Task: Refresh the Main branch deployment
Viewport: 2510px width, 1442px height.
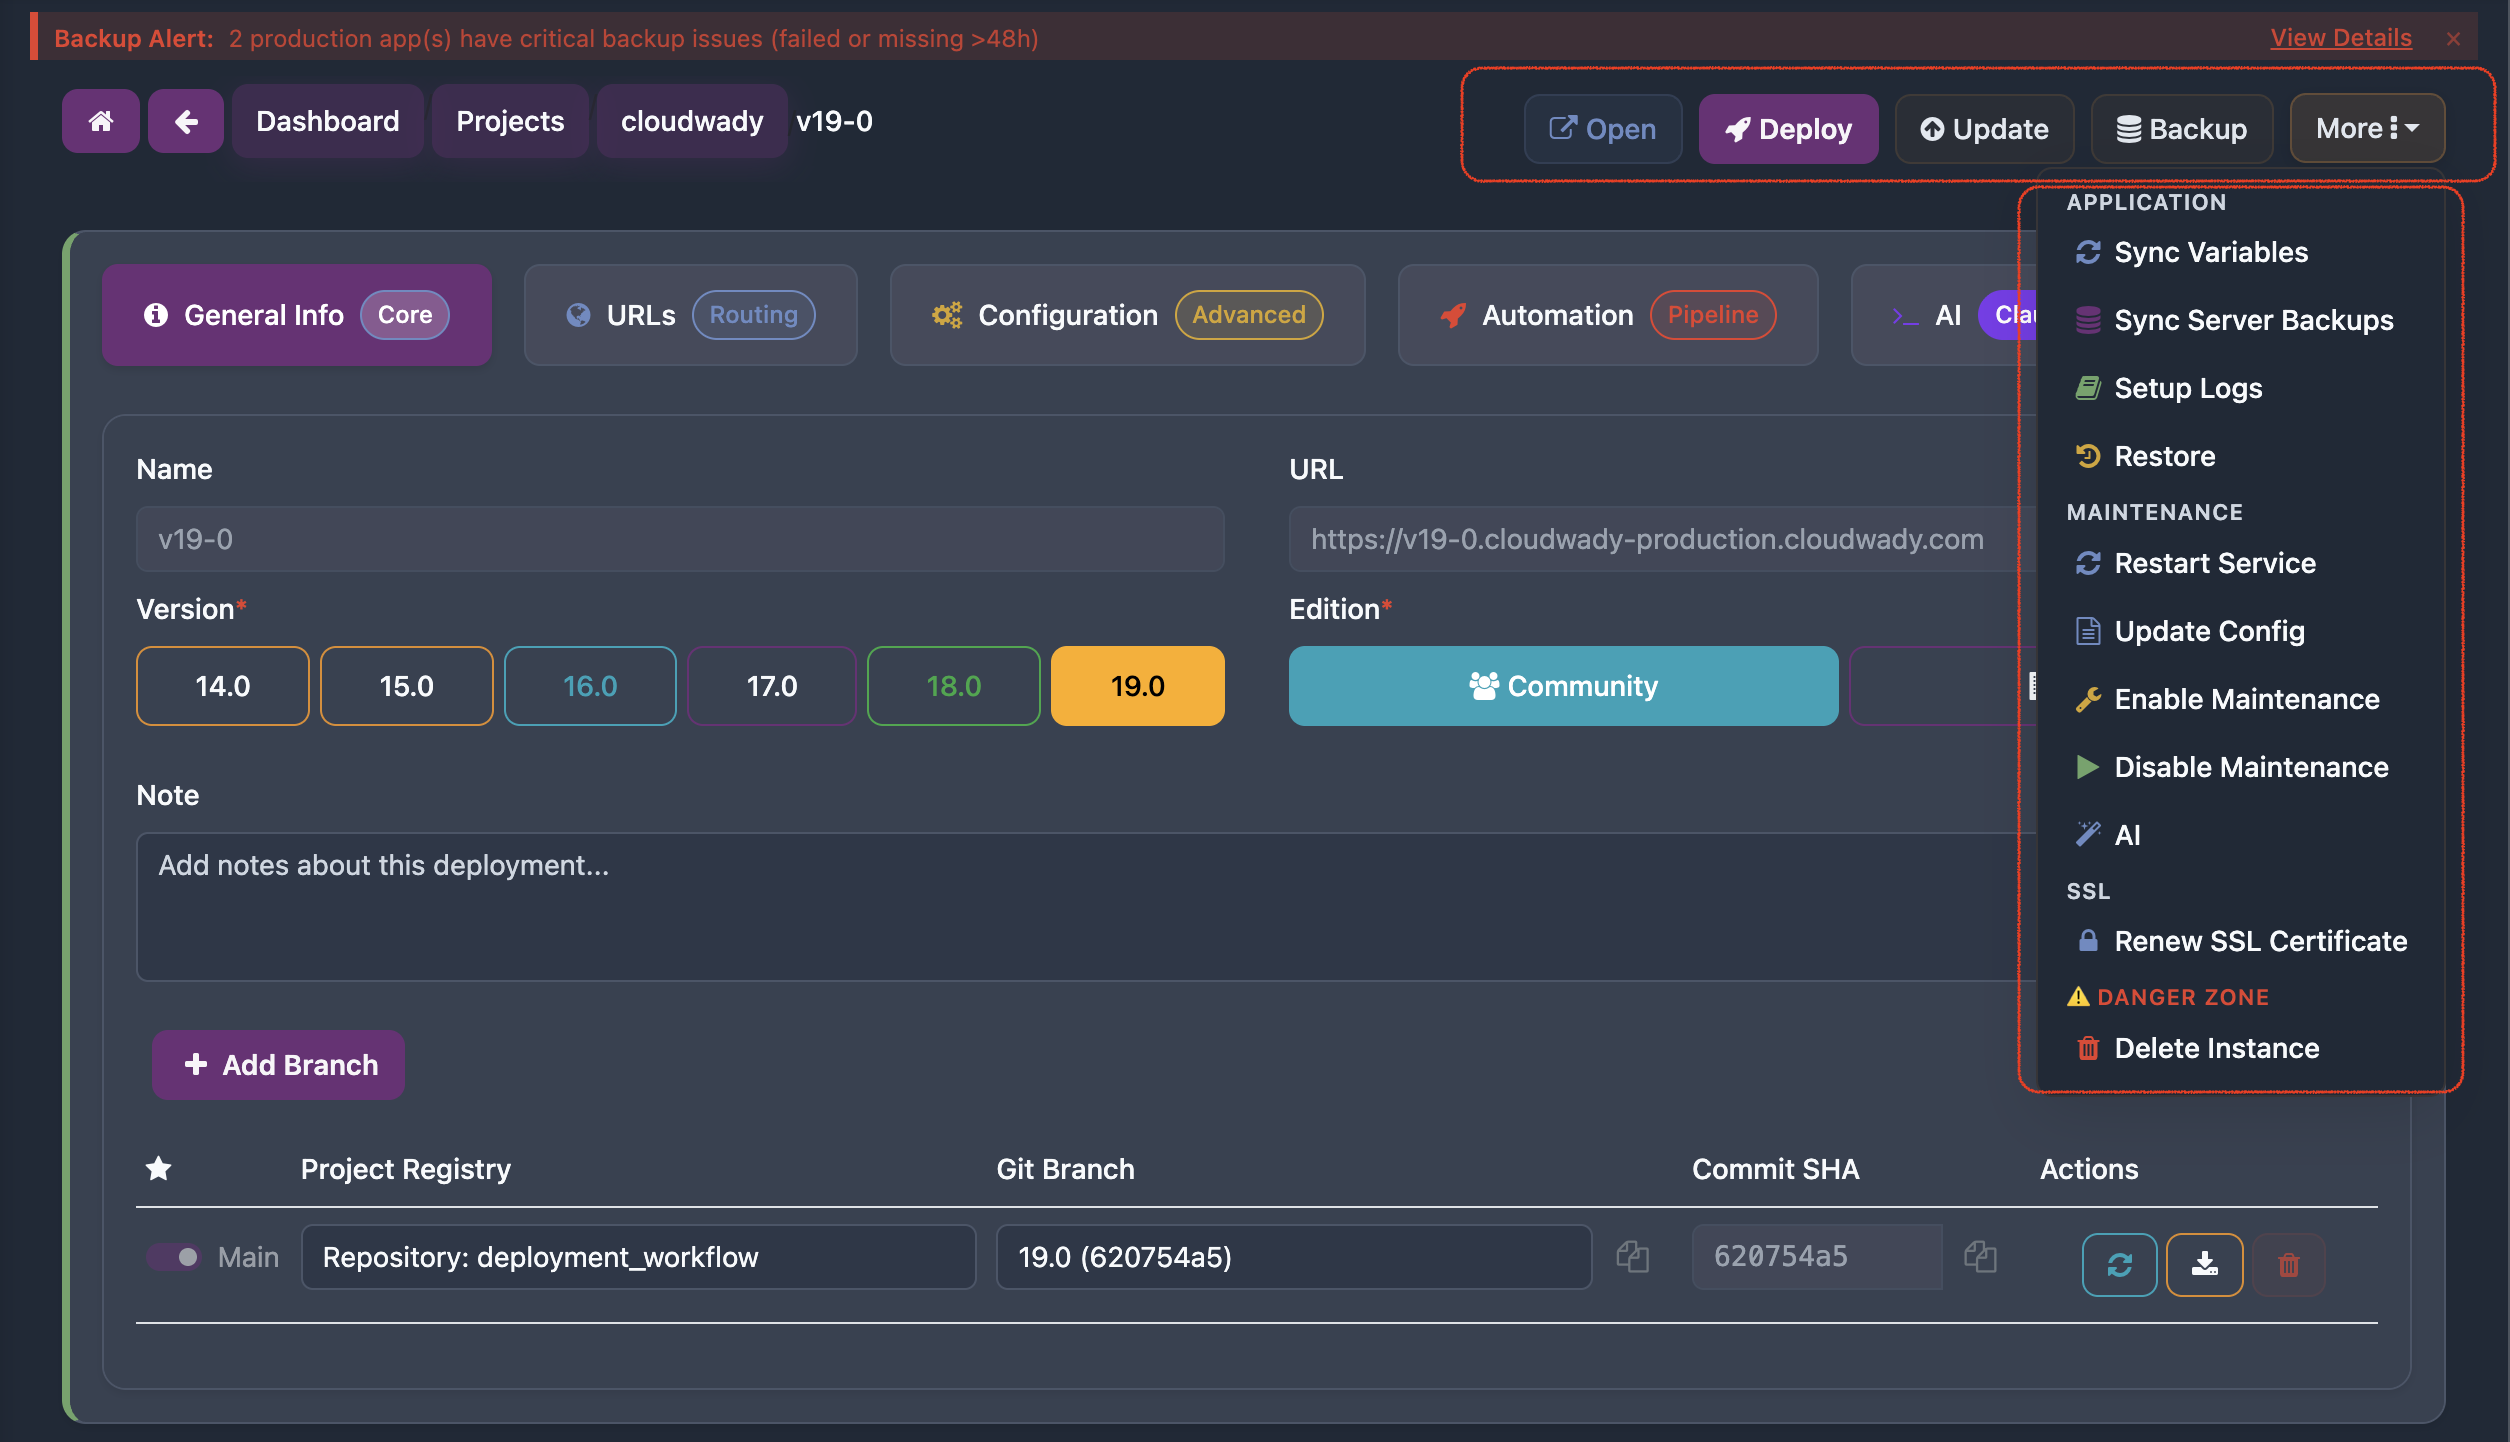Action: pos(2119,1264)
